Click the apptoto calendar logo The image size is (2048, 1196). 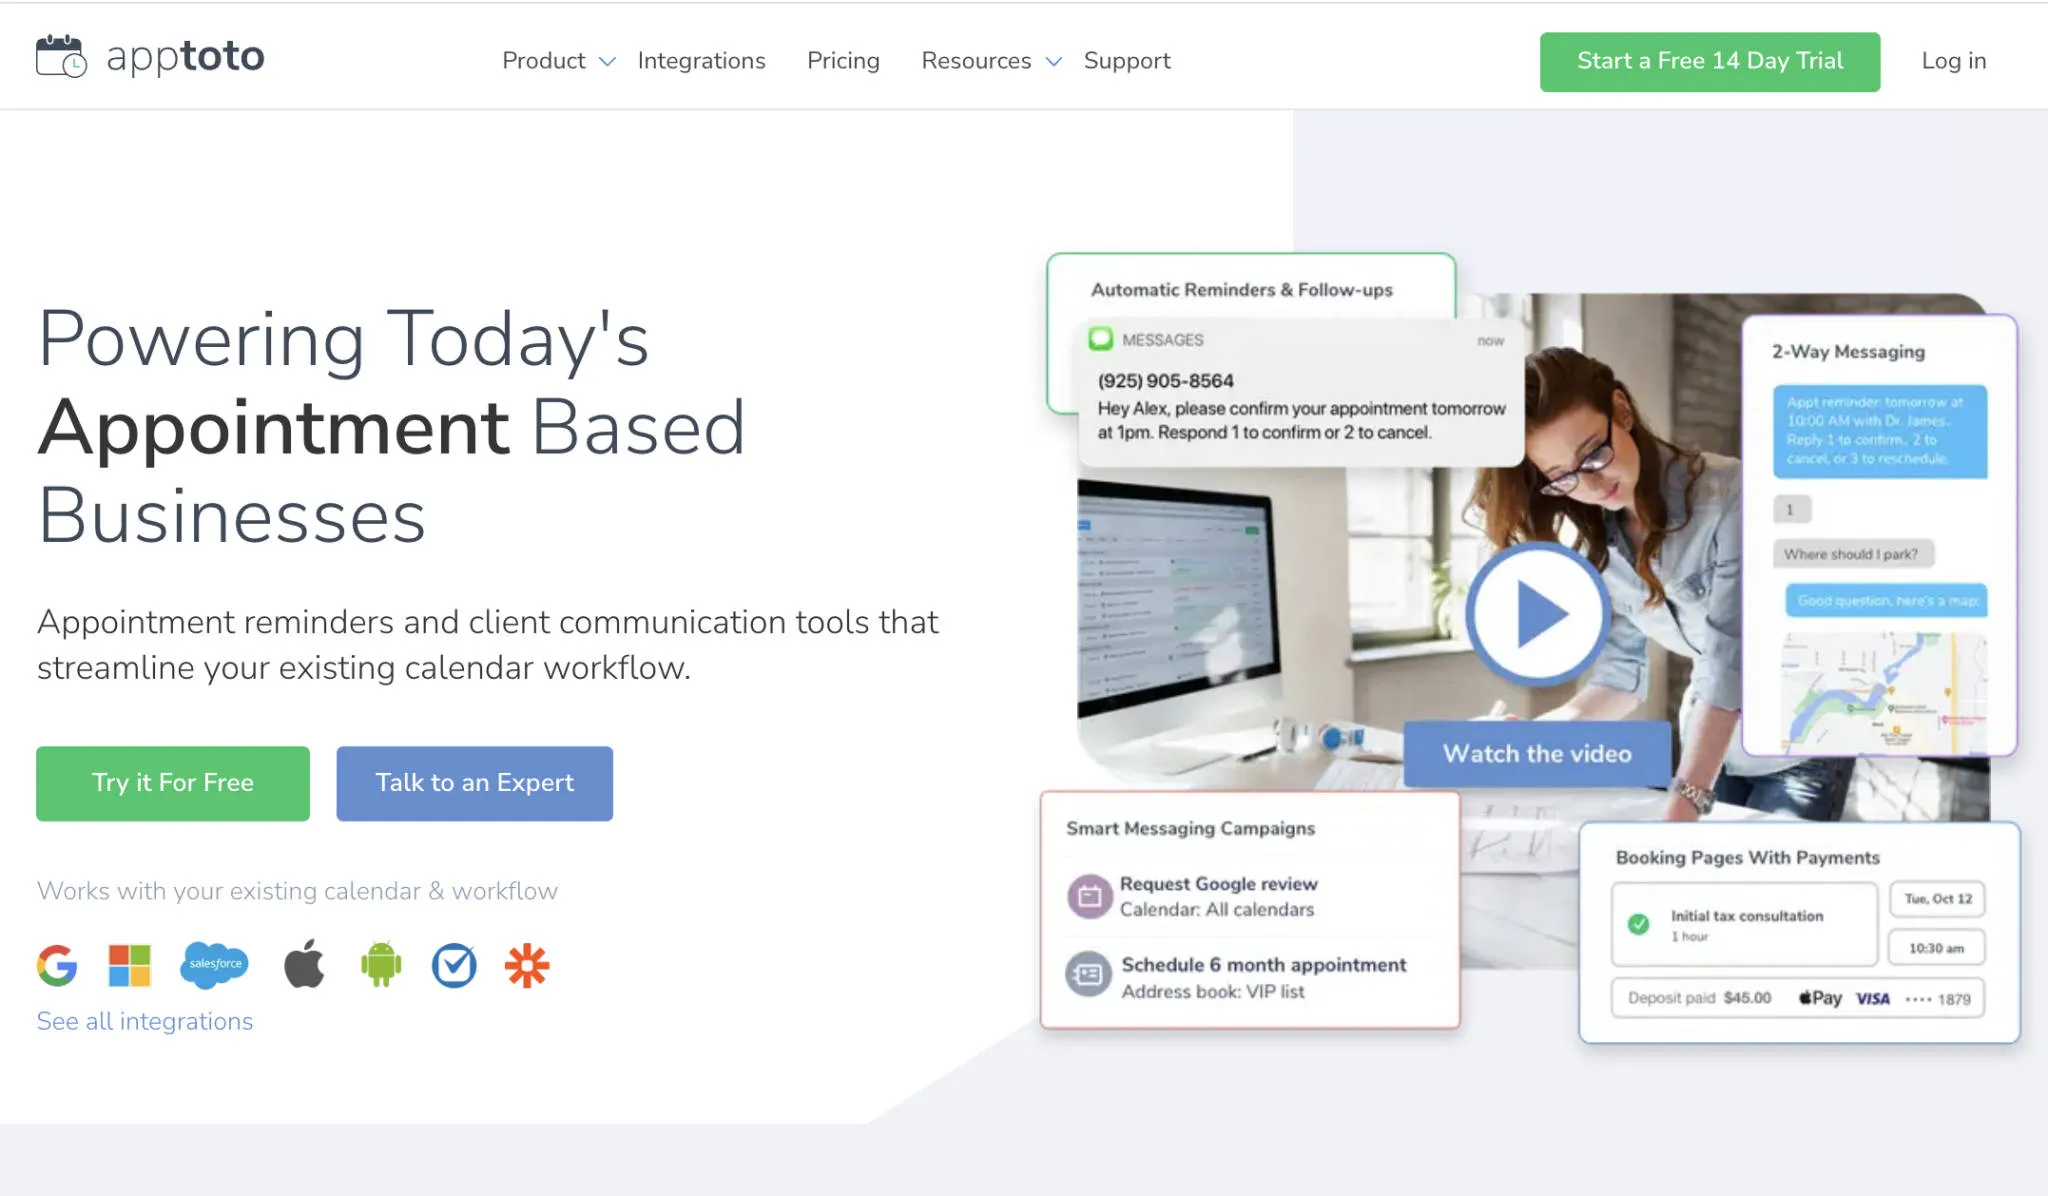pyautogui.click(x=62, y=55)
